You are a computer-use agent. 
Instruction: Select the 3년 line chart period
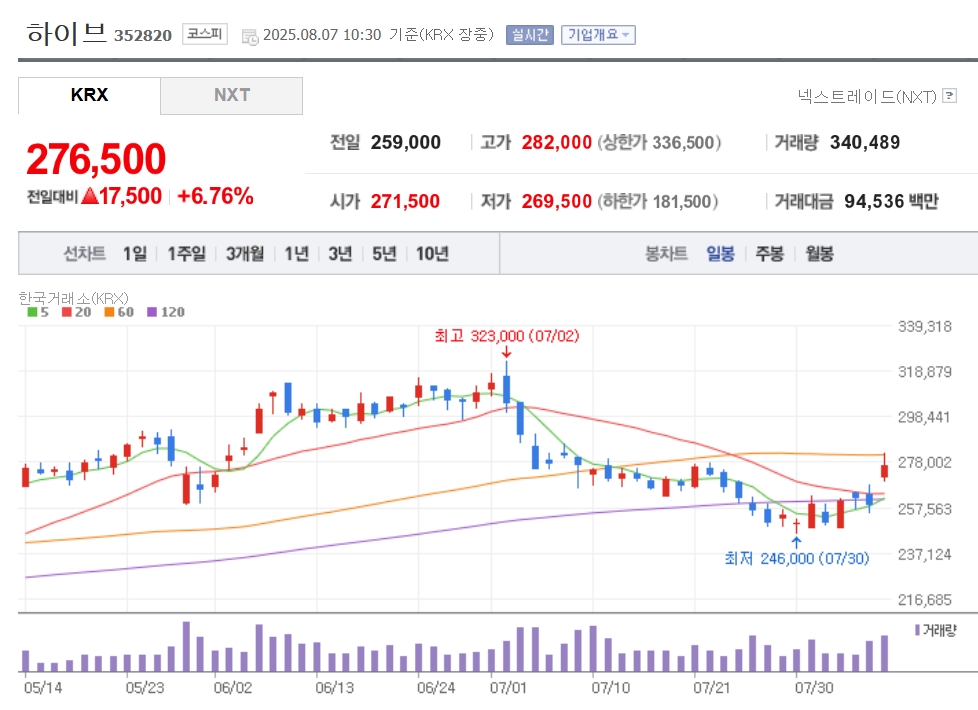click(340, 253)
